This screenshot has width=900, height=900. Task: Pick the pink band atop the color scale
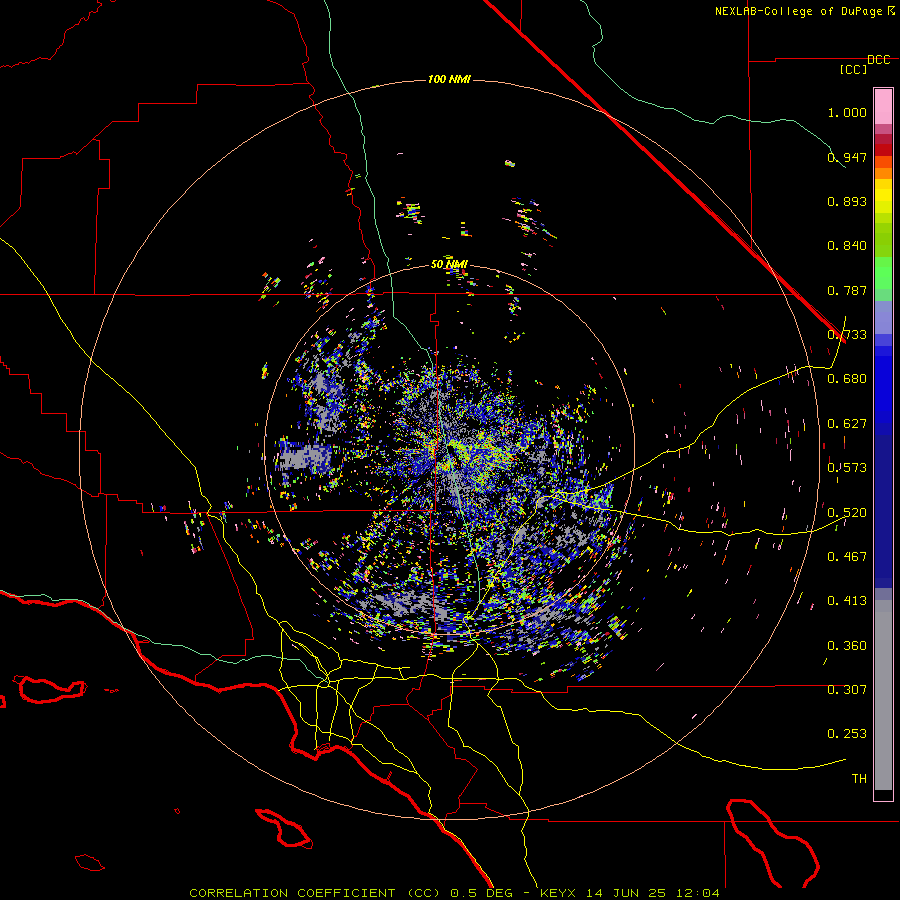point(883,107)
